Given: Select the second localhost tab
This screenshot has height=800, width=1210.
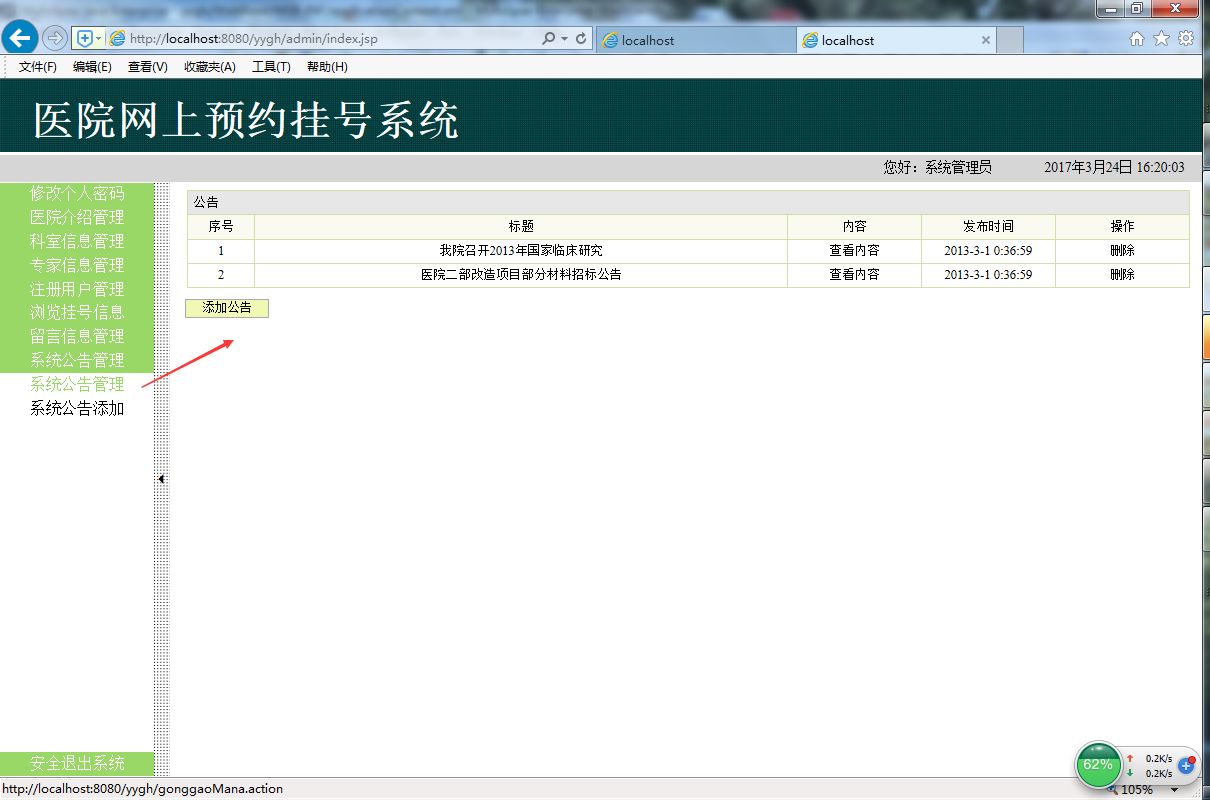Looking at the screenshot, I should pyautogui.click(x=897, y=40).
